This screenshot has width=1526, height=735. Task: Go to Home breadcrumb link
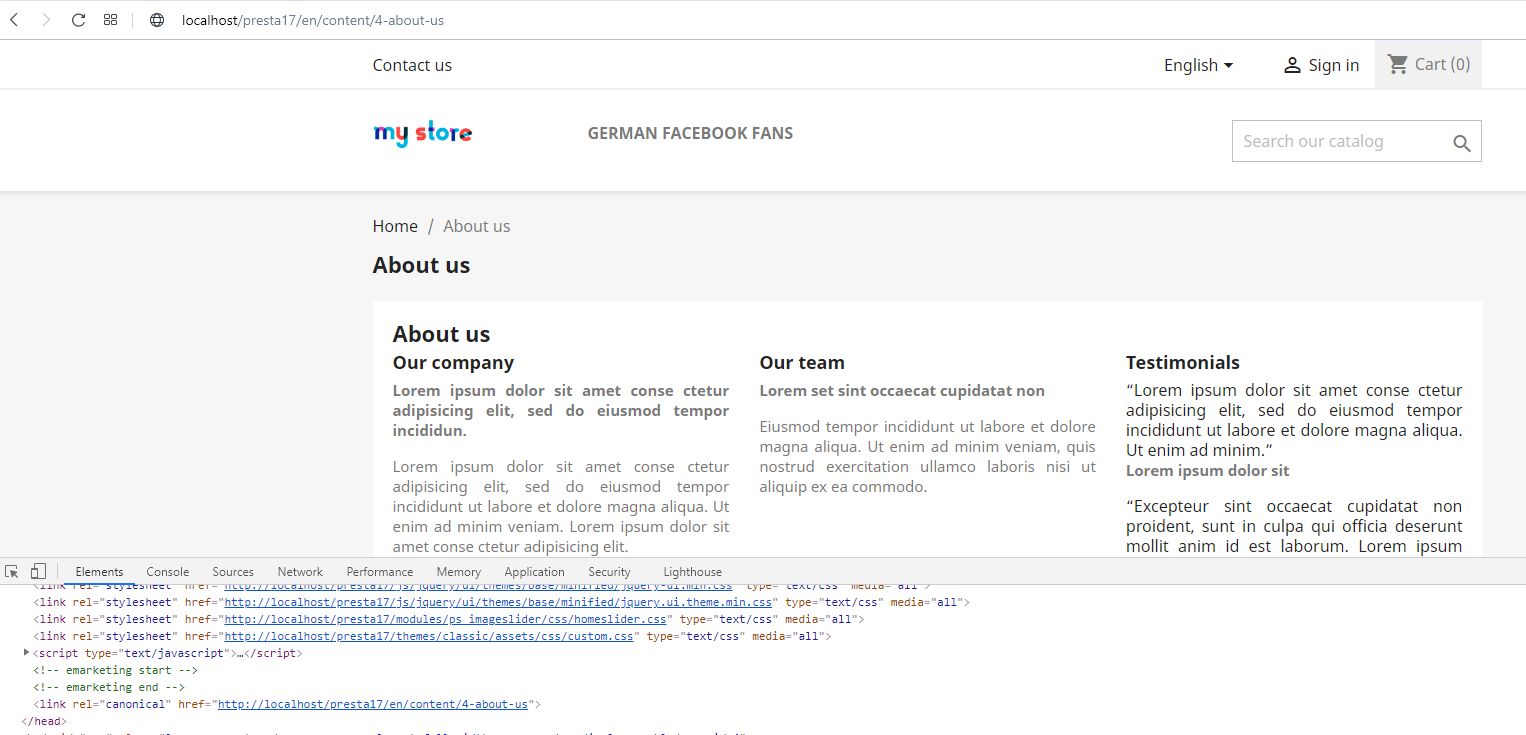(x=395, y=226)
